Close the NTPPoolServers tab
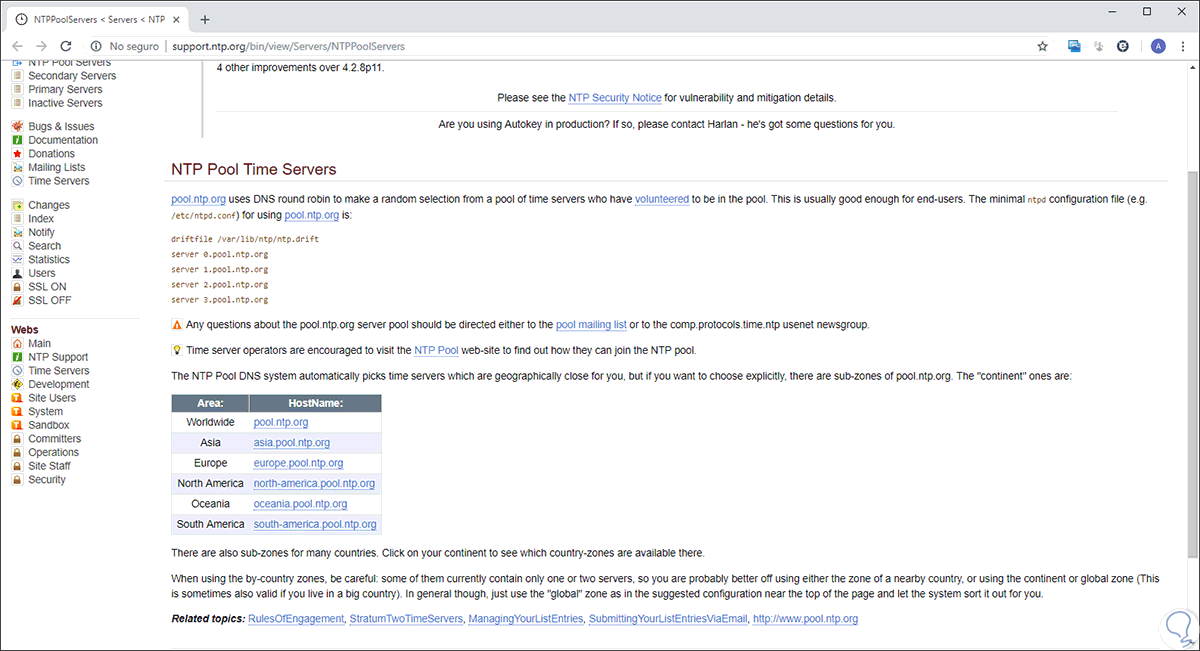1200x651 pixels. pyautogui.click(x=177, y=19)
